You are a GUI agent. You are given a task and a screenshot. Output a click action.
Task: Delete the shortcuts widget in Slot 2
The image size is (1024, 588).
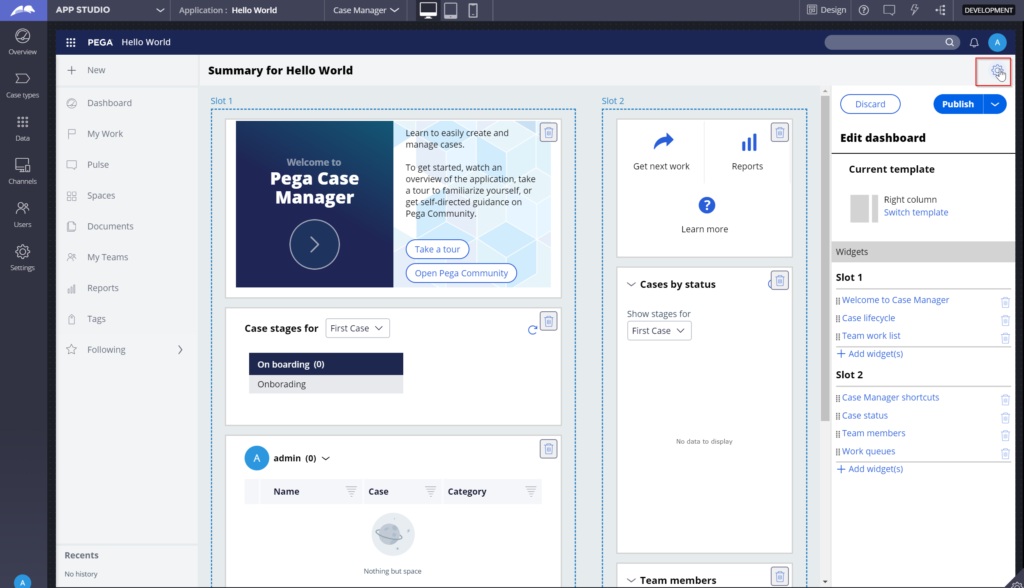point(780,133)
